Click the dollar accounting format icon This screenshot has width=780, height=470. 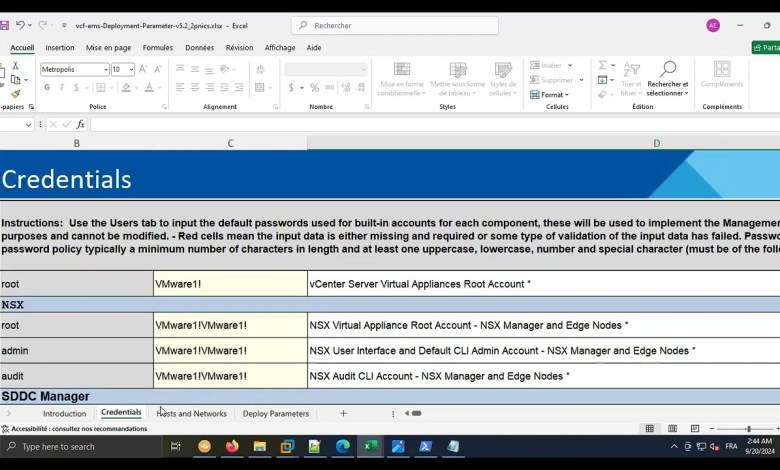click(291, 88)
